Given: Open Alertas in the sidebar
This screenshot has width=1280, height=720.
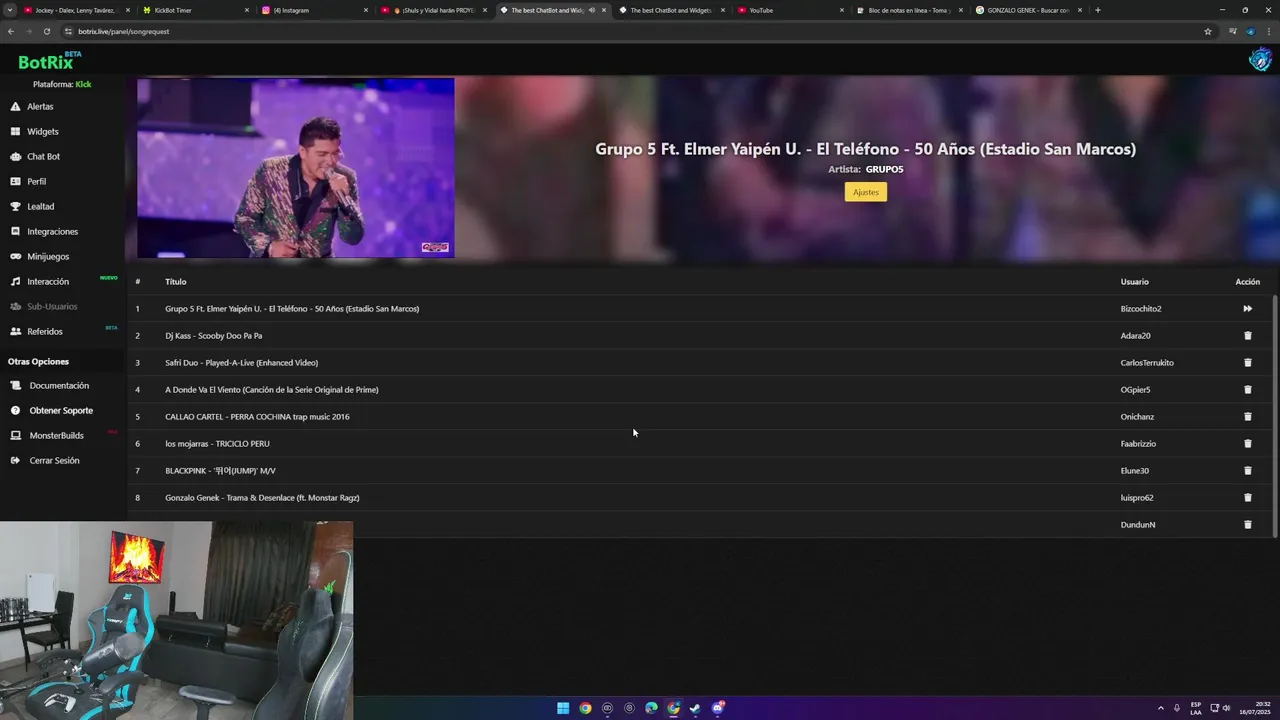Looking at the screenshot, I should pyautogui.click(x=40, y=106).
